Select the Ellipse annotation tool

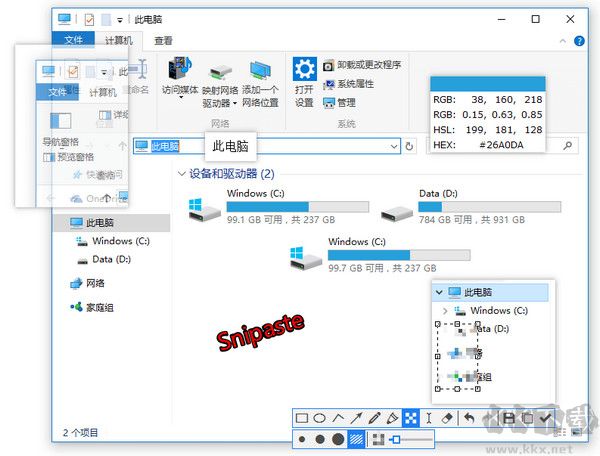[x=320, y=418]
